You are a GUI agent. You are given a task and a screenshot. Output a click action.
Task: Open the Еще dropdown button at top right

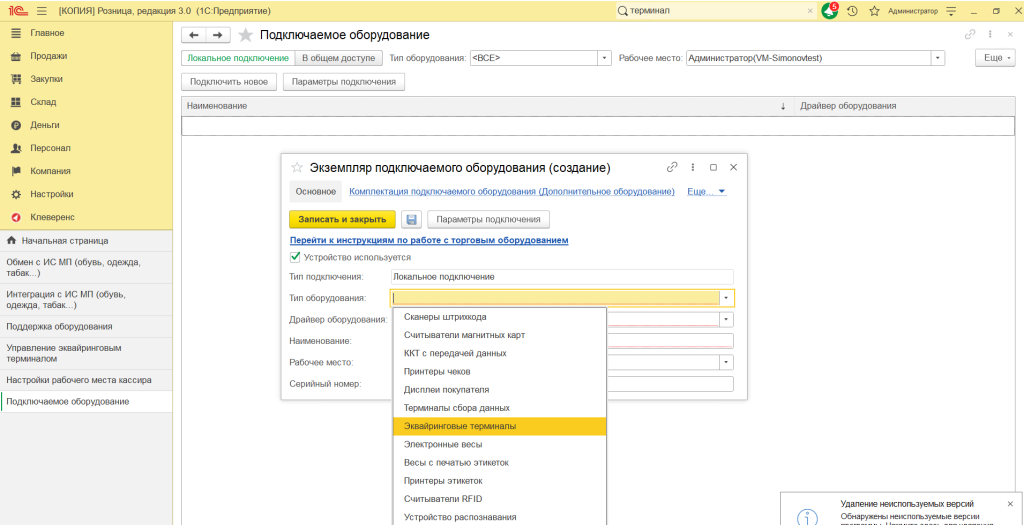pos(995,58)
